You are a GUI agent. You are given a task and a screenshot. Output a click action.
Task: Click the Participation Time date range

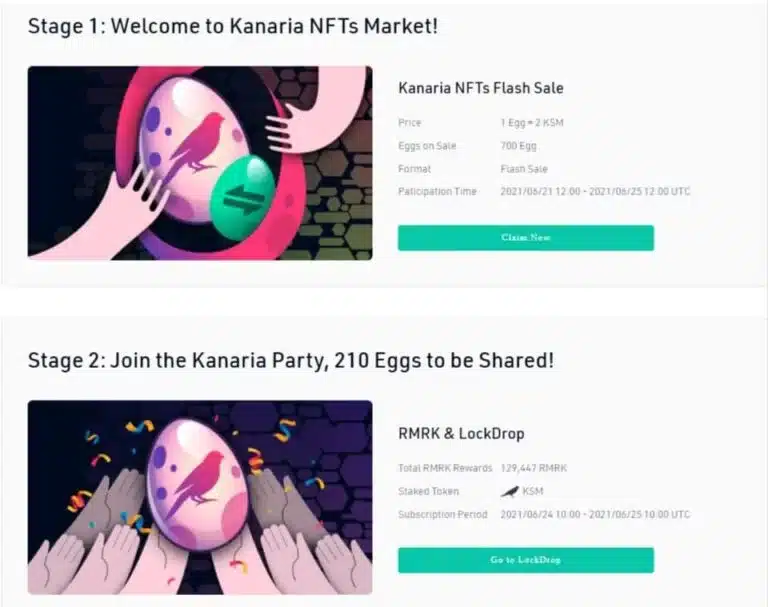coord(595,191)
